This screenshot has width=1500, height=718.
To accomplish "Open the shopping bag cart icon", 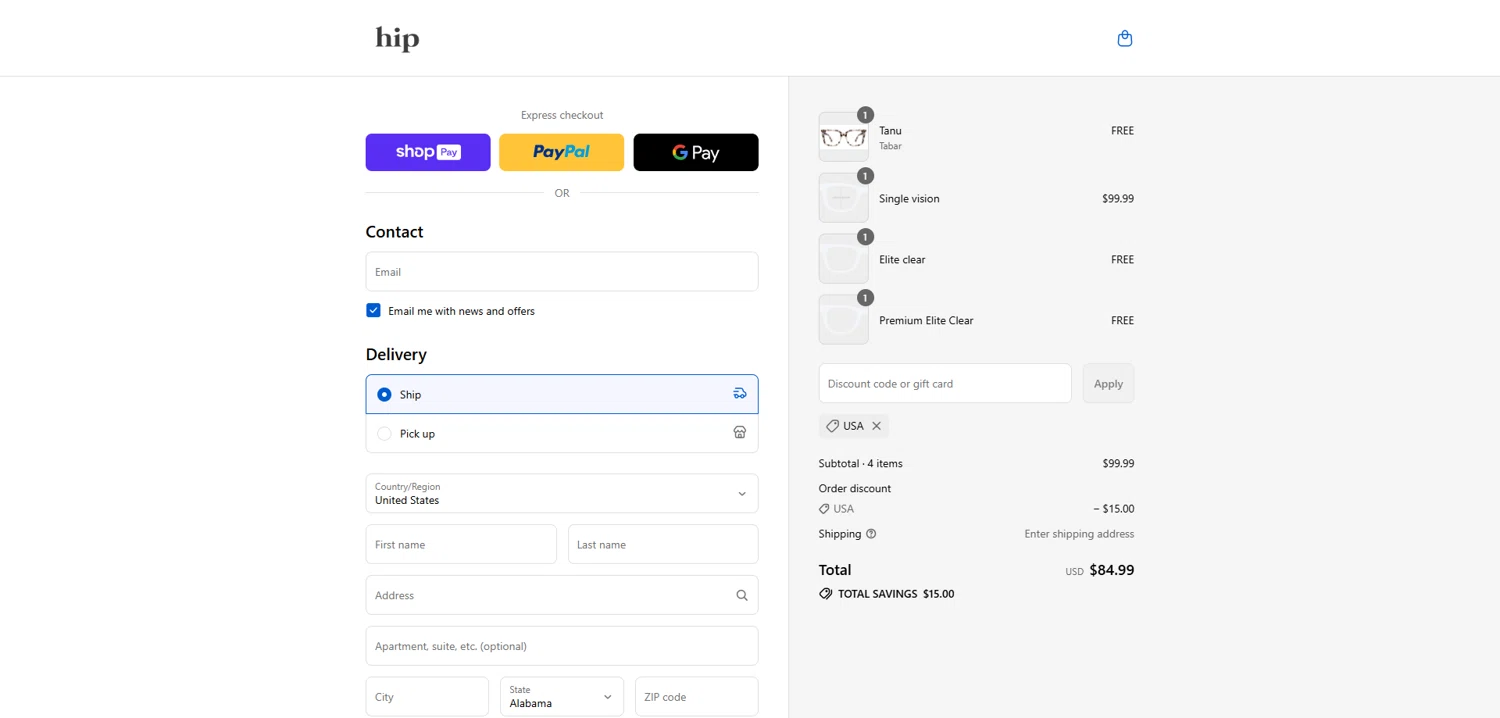I will click(x=1124, y=38).
